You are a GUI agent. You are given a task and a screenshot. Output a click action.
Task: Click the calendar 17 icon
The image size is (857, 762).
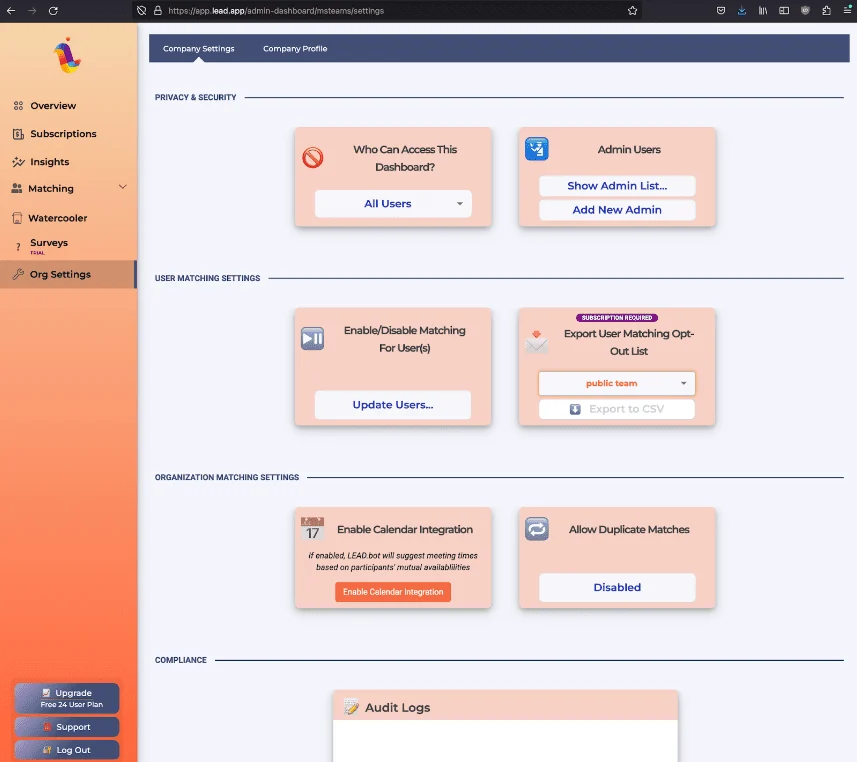313,529
